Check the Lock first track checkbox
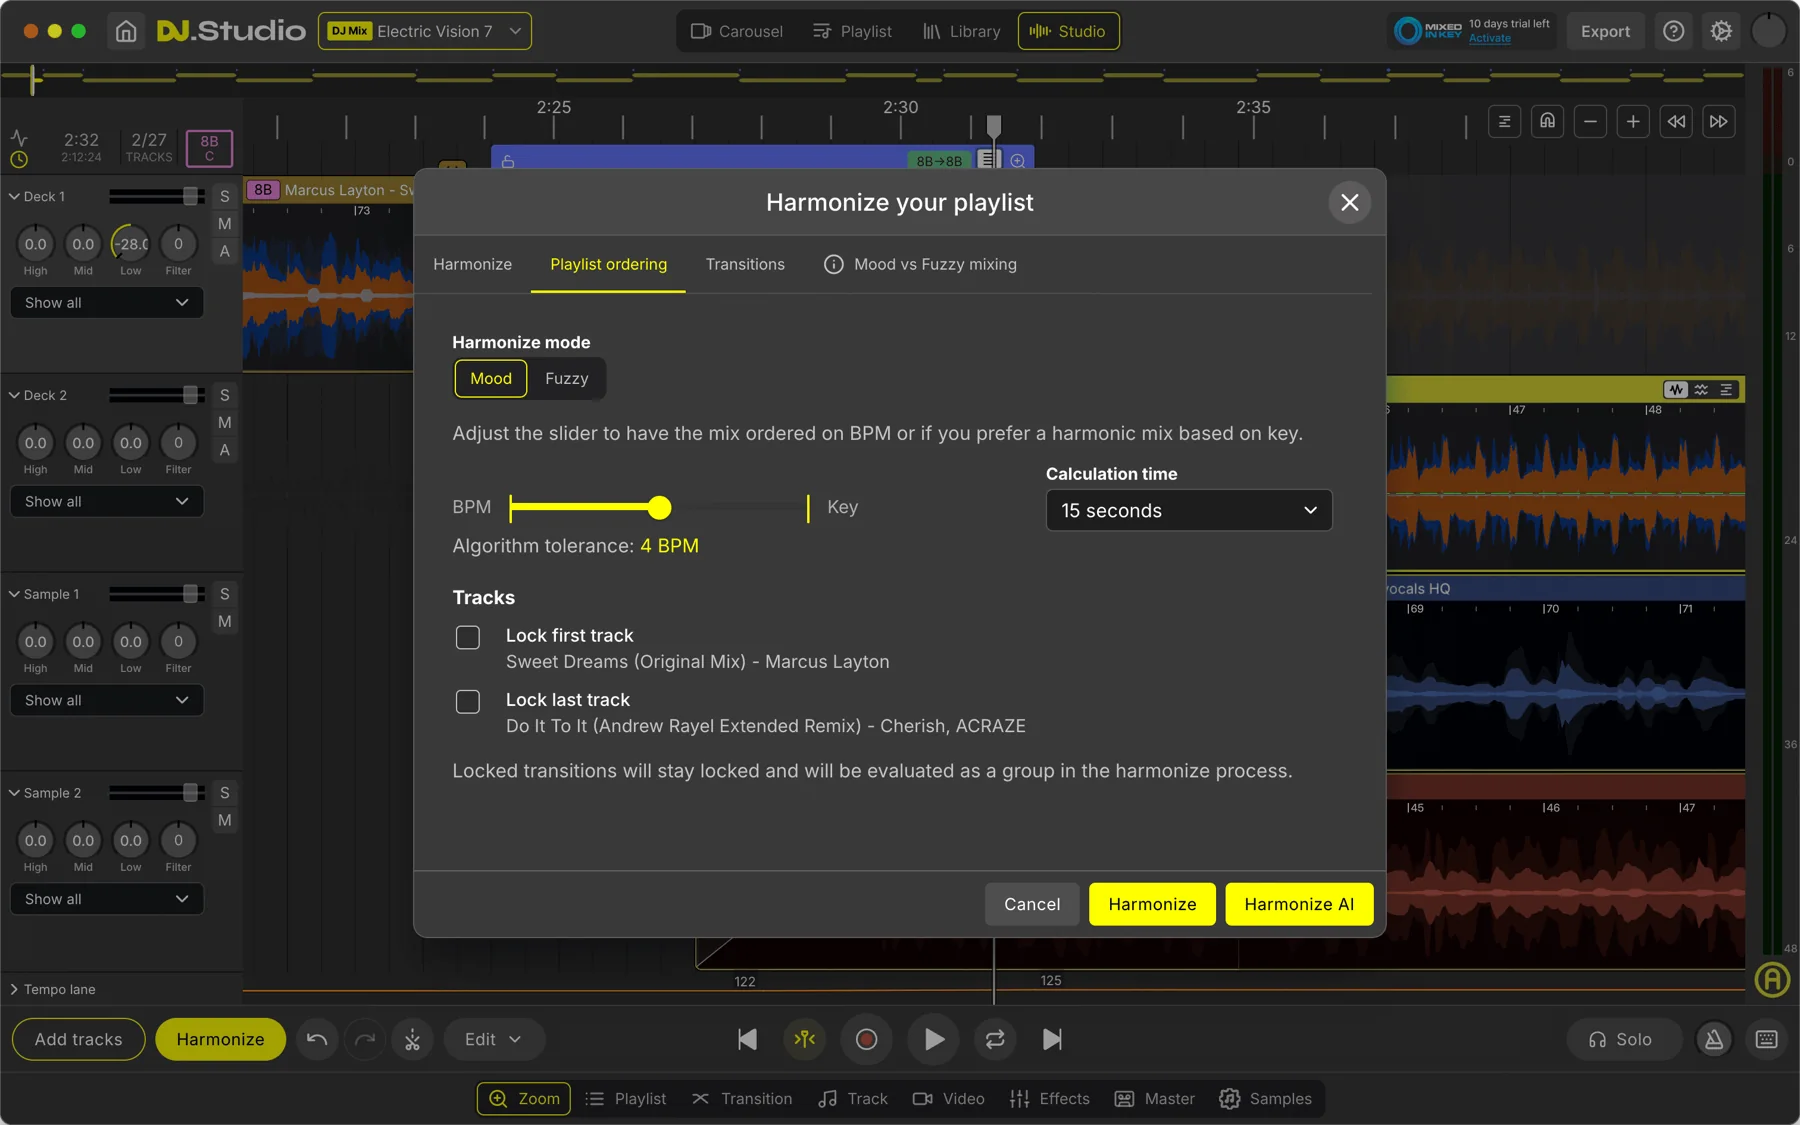This screenshot has width=1800, height=1125. coord(468,637)
